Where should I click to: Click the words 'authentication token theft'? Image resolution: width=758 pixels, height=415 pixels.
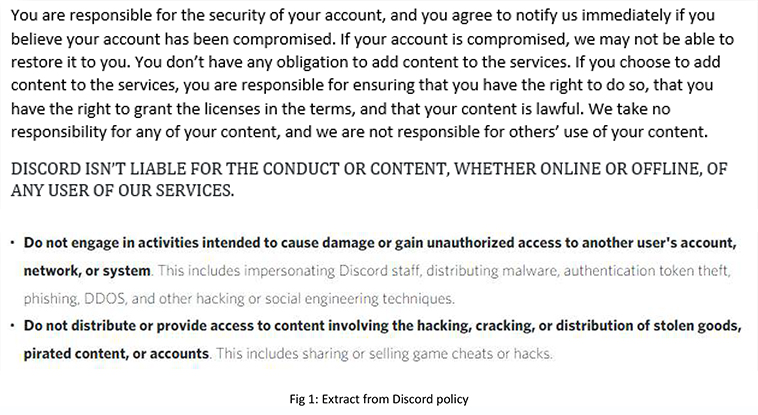tap(646, 270)
